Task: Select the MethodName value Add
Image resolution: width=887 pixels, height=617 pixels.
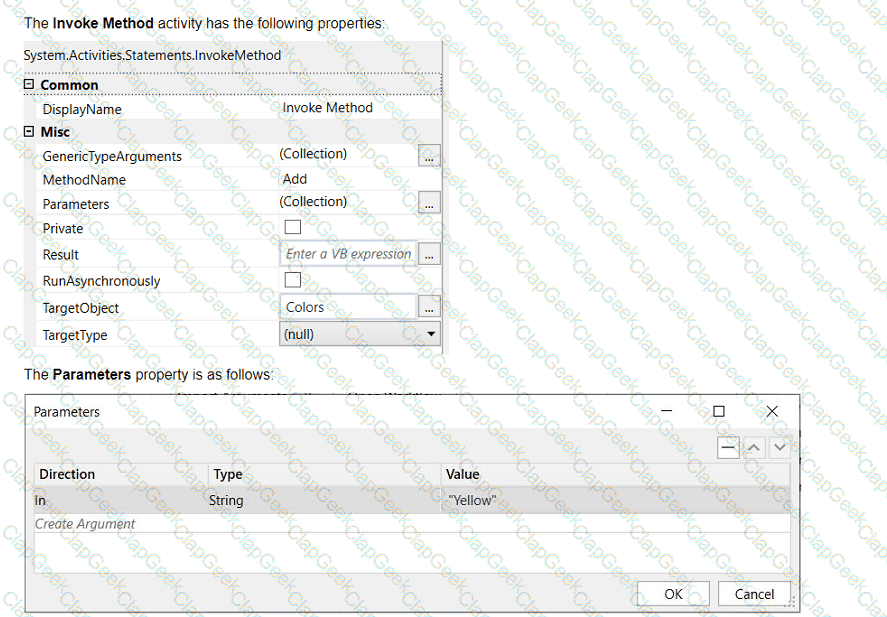Action: [295, 179]
